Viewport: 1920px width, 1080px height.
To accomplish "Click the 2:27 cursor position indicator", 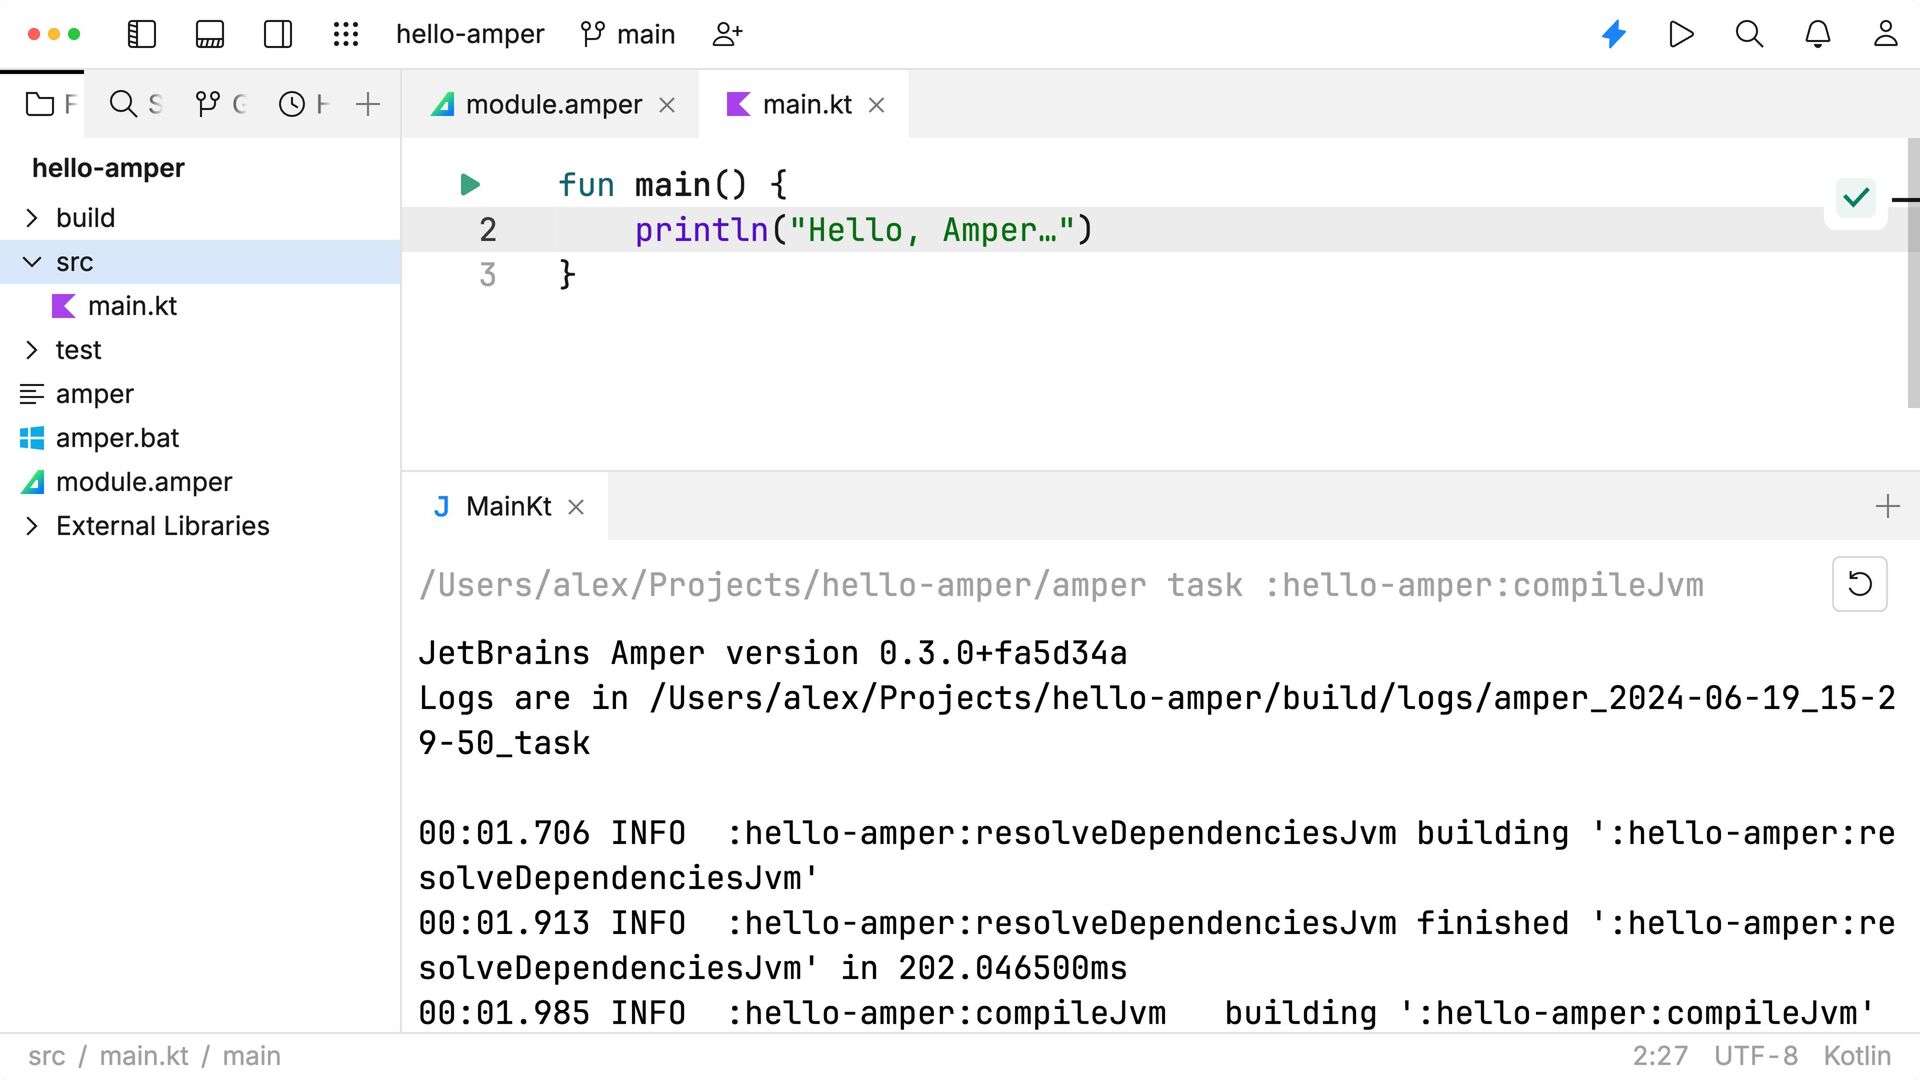I will [x=1660, y=1056].
